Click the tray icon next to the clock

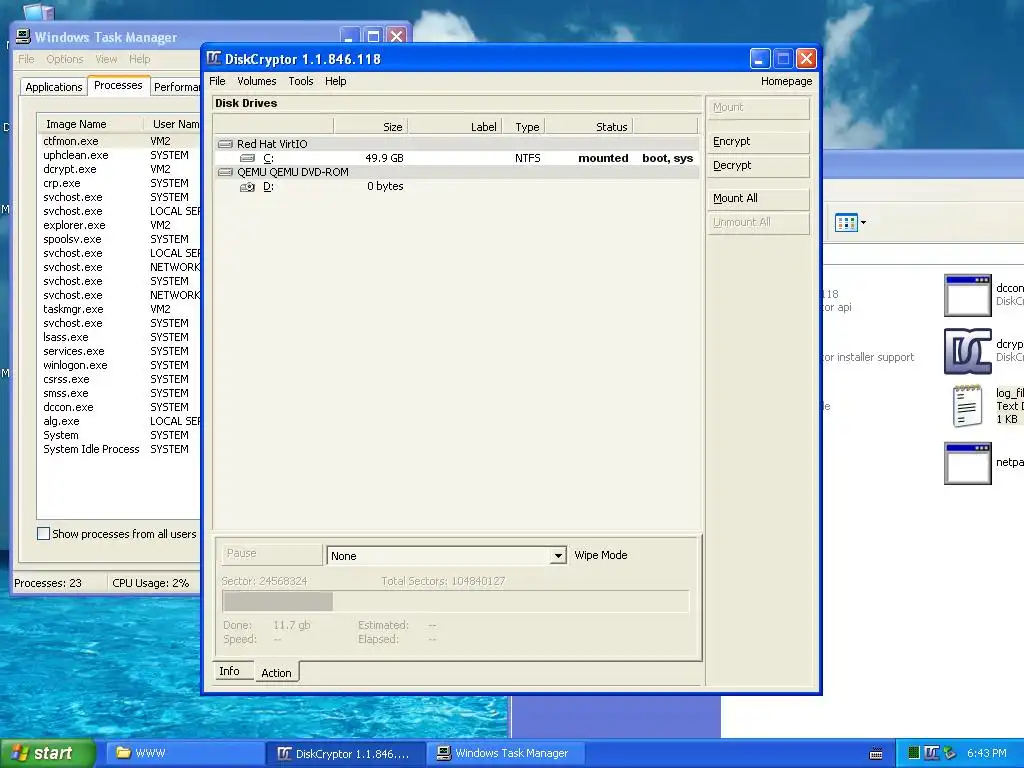(950, 753)
